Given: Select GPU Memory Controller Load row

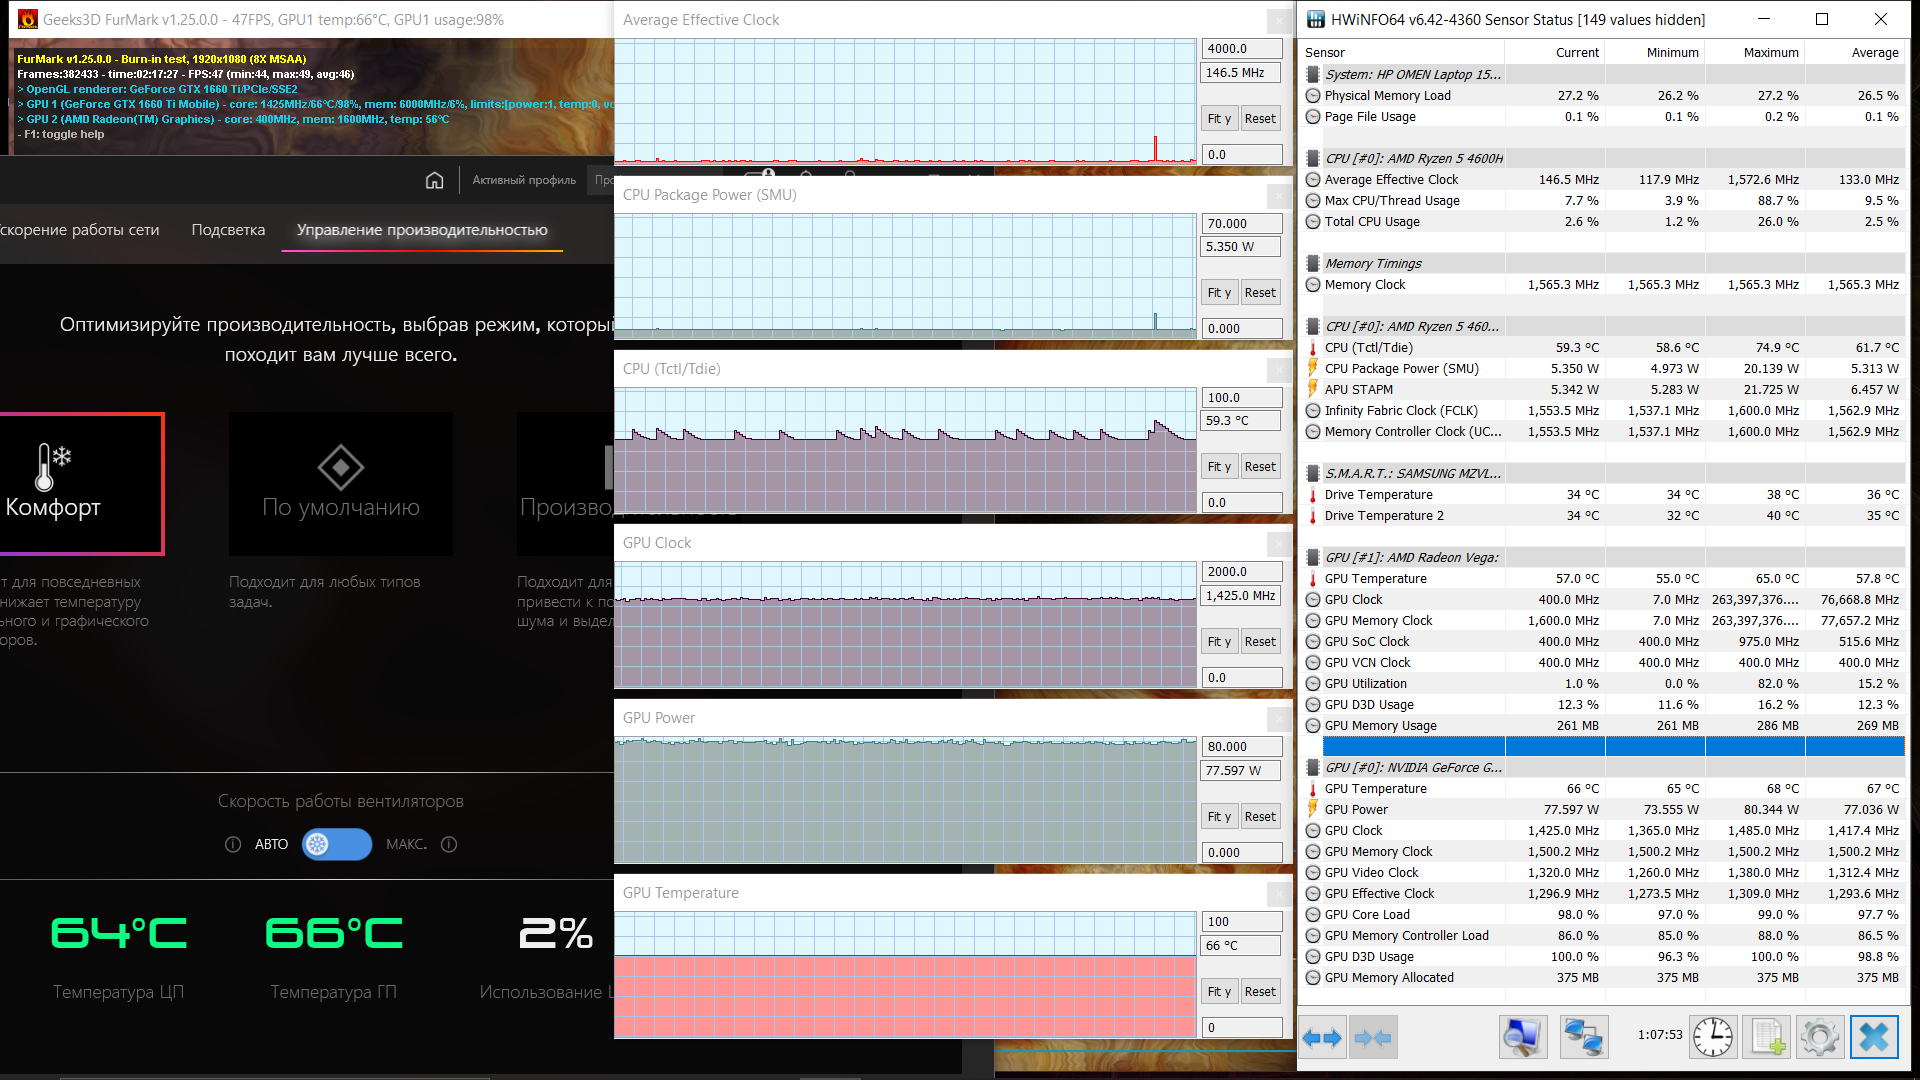Looking at the screenshot, I should coord(1604,936).
